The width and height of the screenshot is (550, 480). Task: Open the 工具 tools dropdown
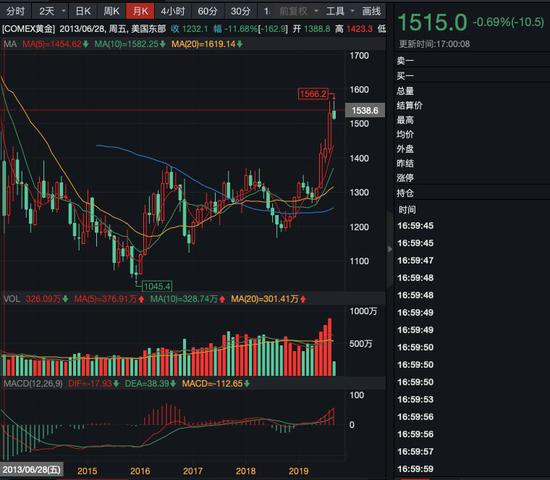(x=352, y=11)
